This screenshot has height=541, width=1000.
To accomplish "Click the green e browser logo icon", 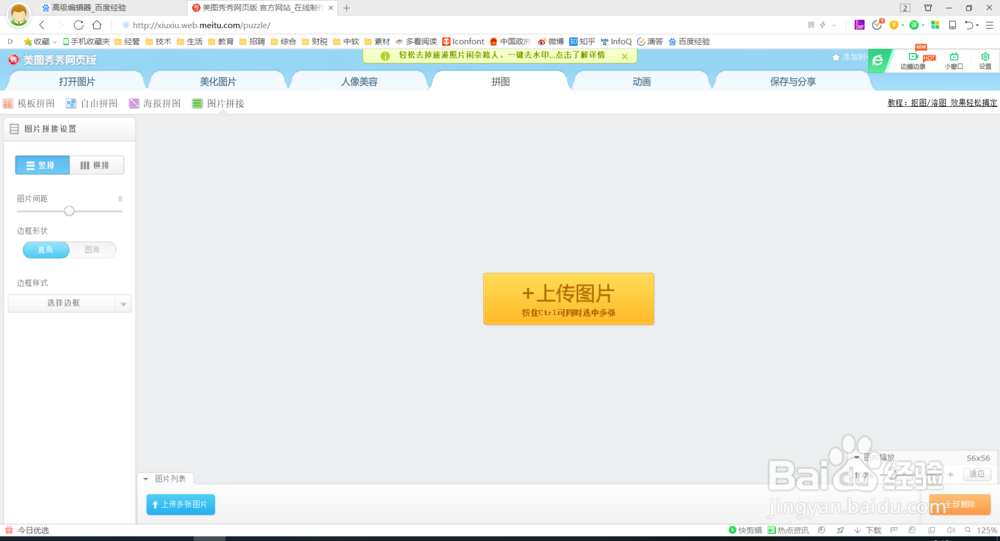I will click(x=878, y=61).
